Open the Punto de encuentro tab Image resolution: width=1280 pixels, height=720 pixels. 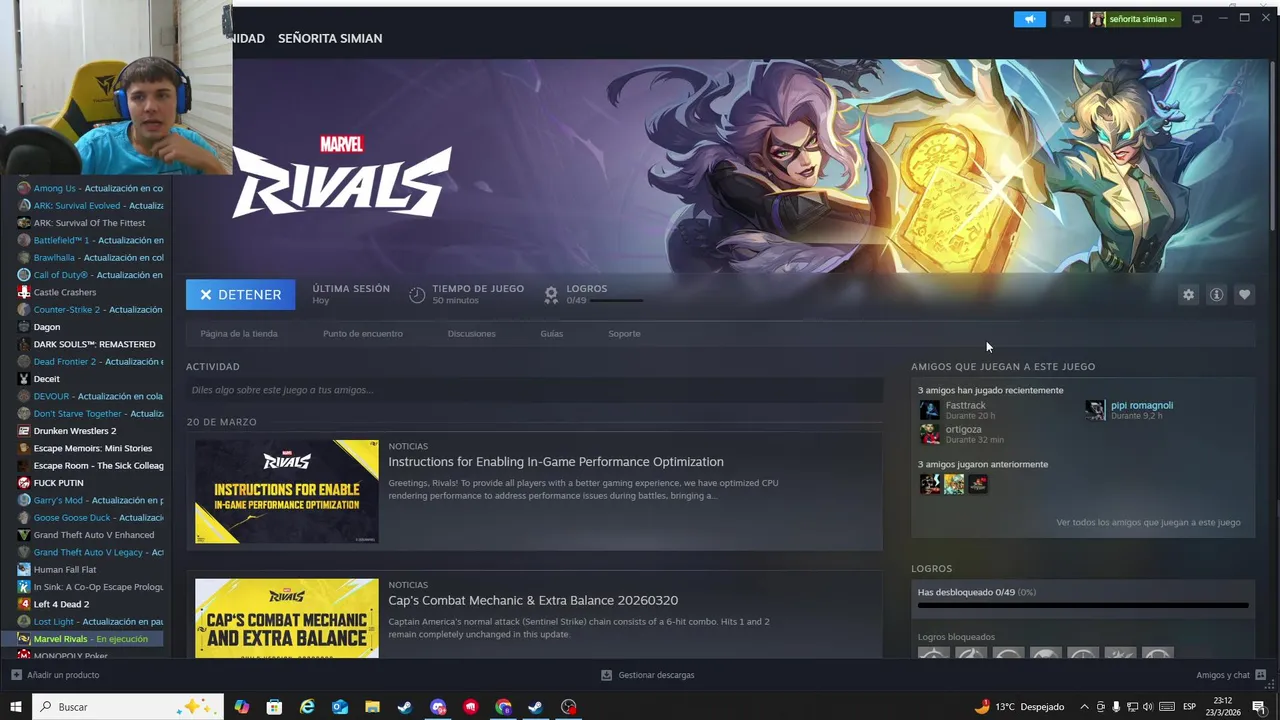tap(363, 334)
